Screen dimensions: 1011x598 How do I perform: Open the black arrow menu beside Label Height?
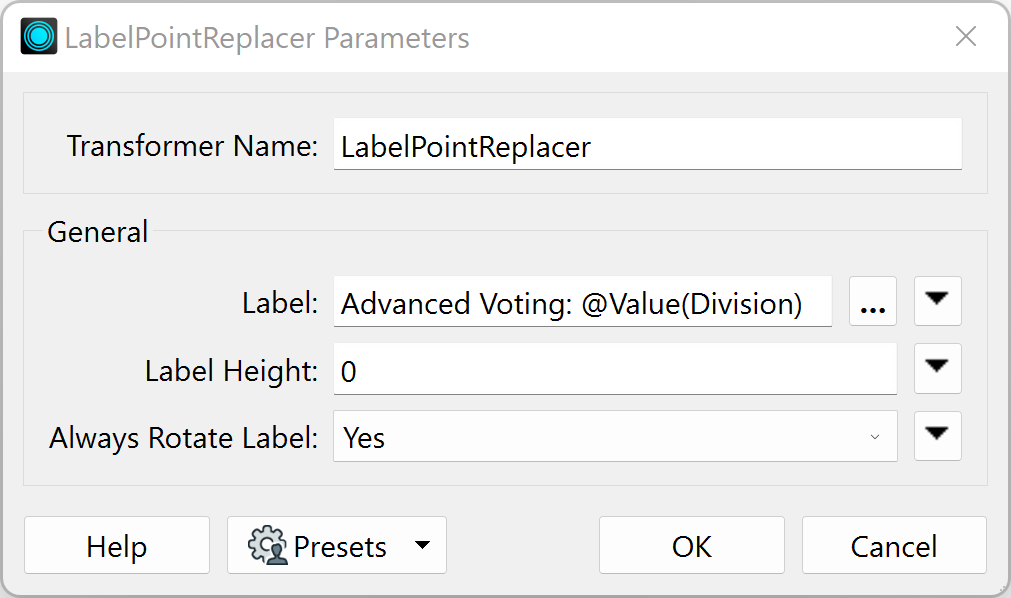click(937, 368)
